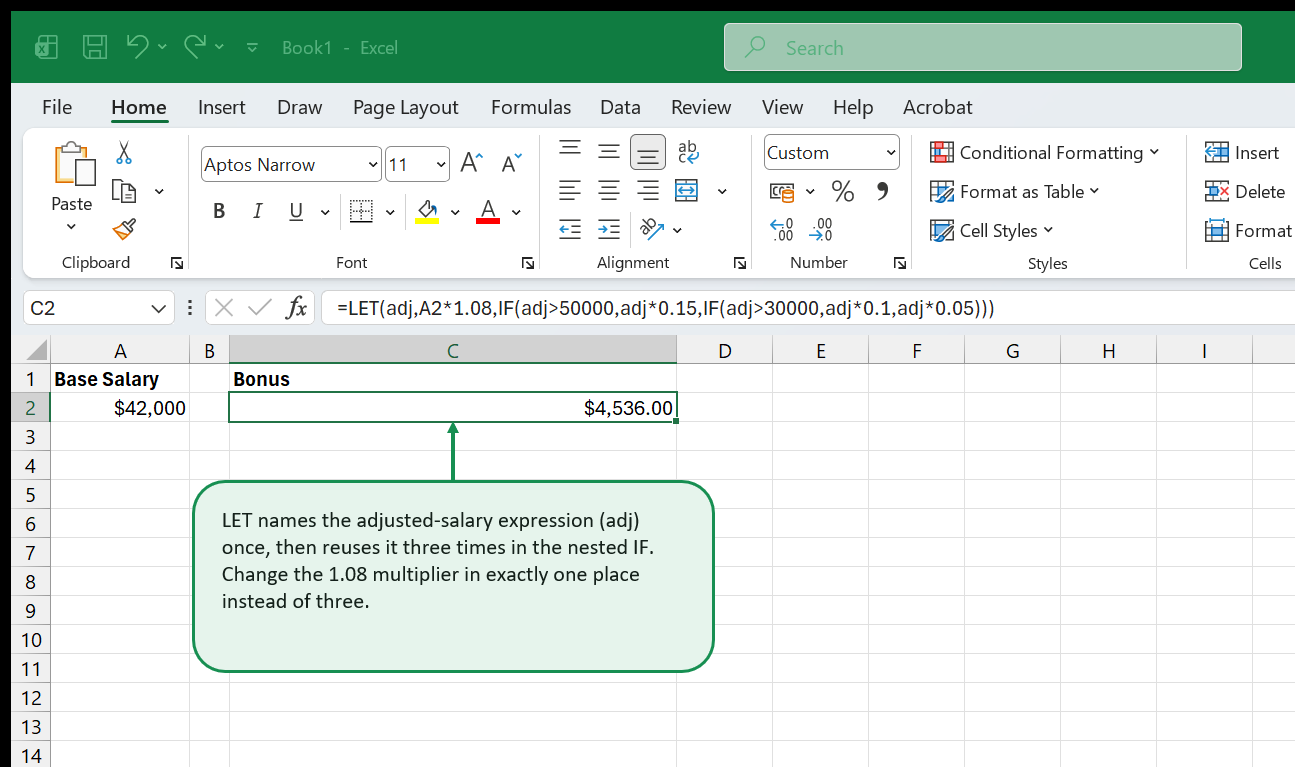Click the Redo arrow icon
This screenshot has width=1295, height=767.
click(x=195, y=46)
